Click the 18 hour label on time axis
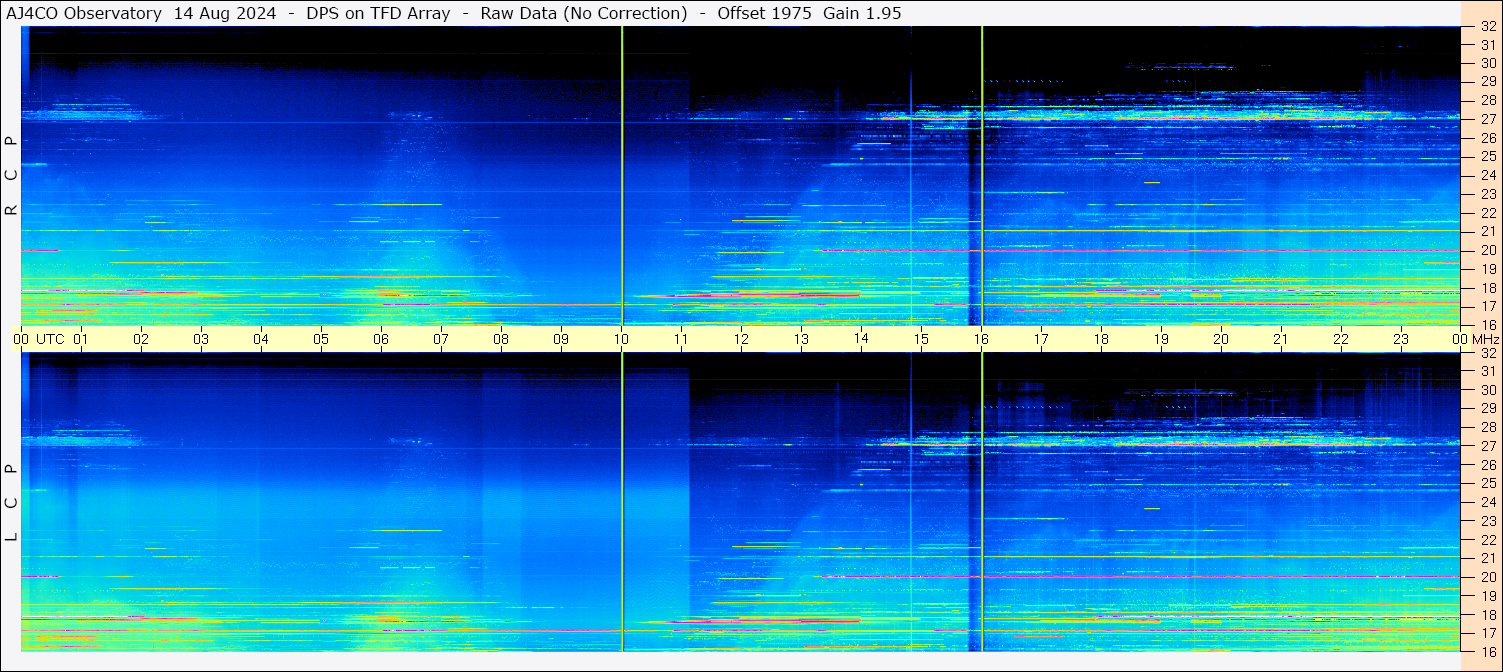This screenshot has height=672, width=1503. (1101, 339)
